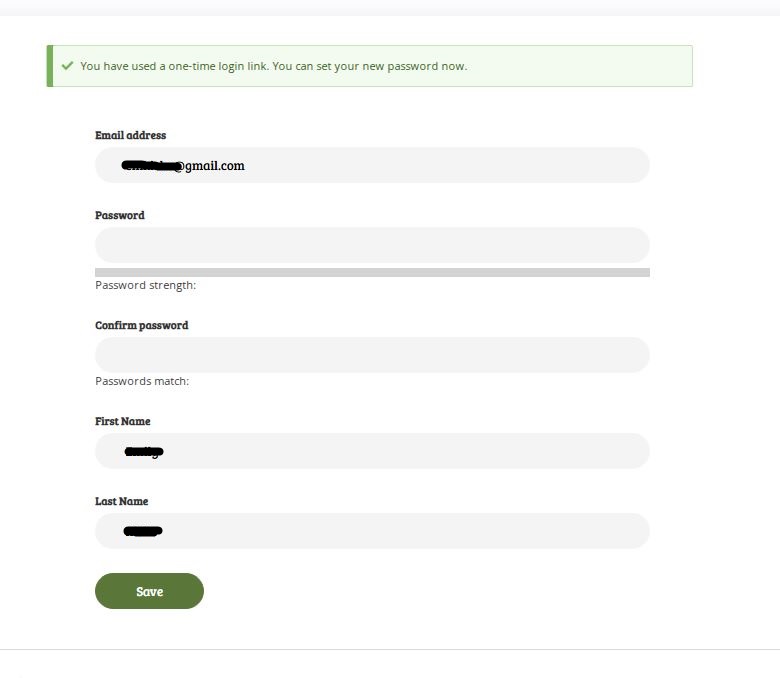Image resolution: width=780 pixels, height=678 pixels.
Task: Click the 'Passwords match:' text
Action: (x=142, y=381)
